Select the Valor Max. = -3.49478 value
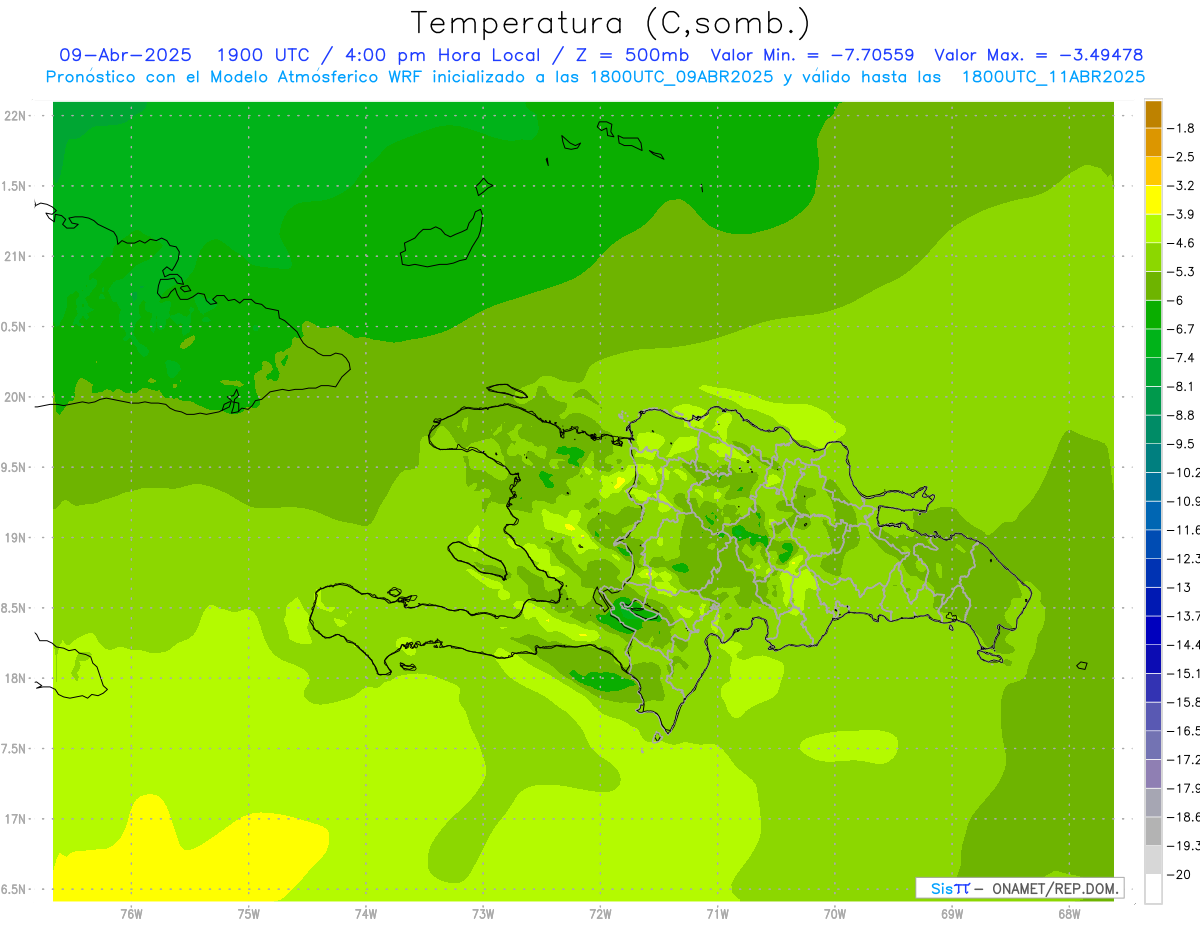1200x927 pixels. pos(1039,55)
